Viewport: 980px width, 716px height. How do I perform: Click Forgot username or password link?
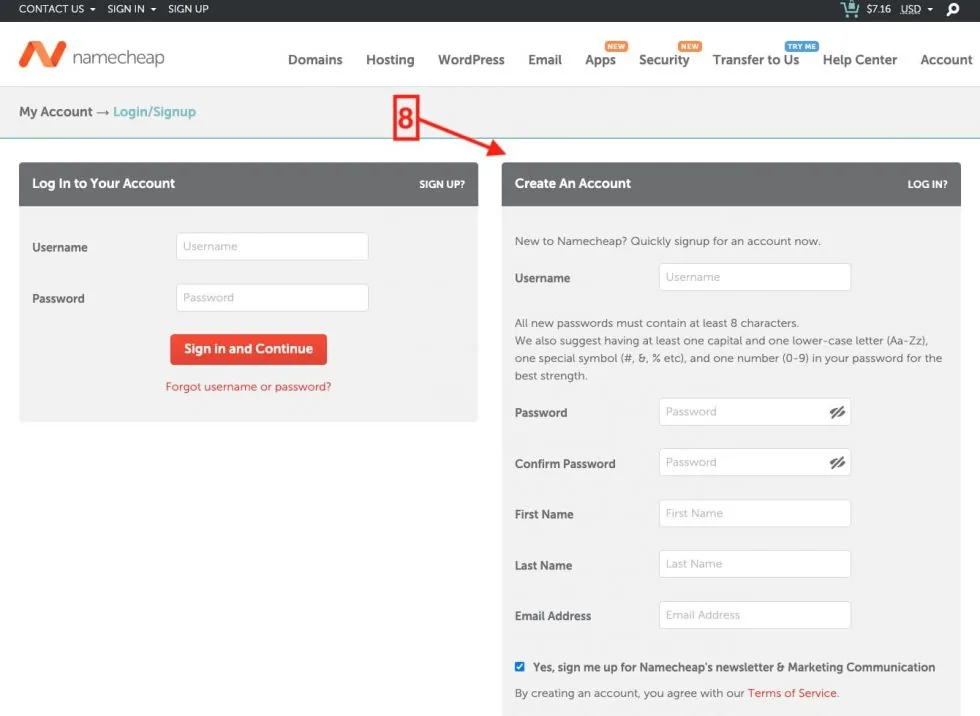(248, 387)
